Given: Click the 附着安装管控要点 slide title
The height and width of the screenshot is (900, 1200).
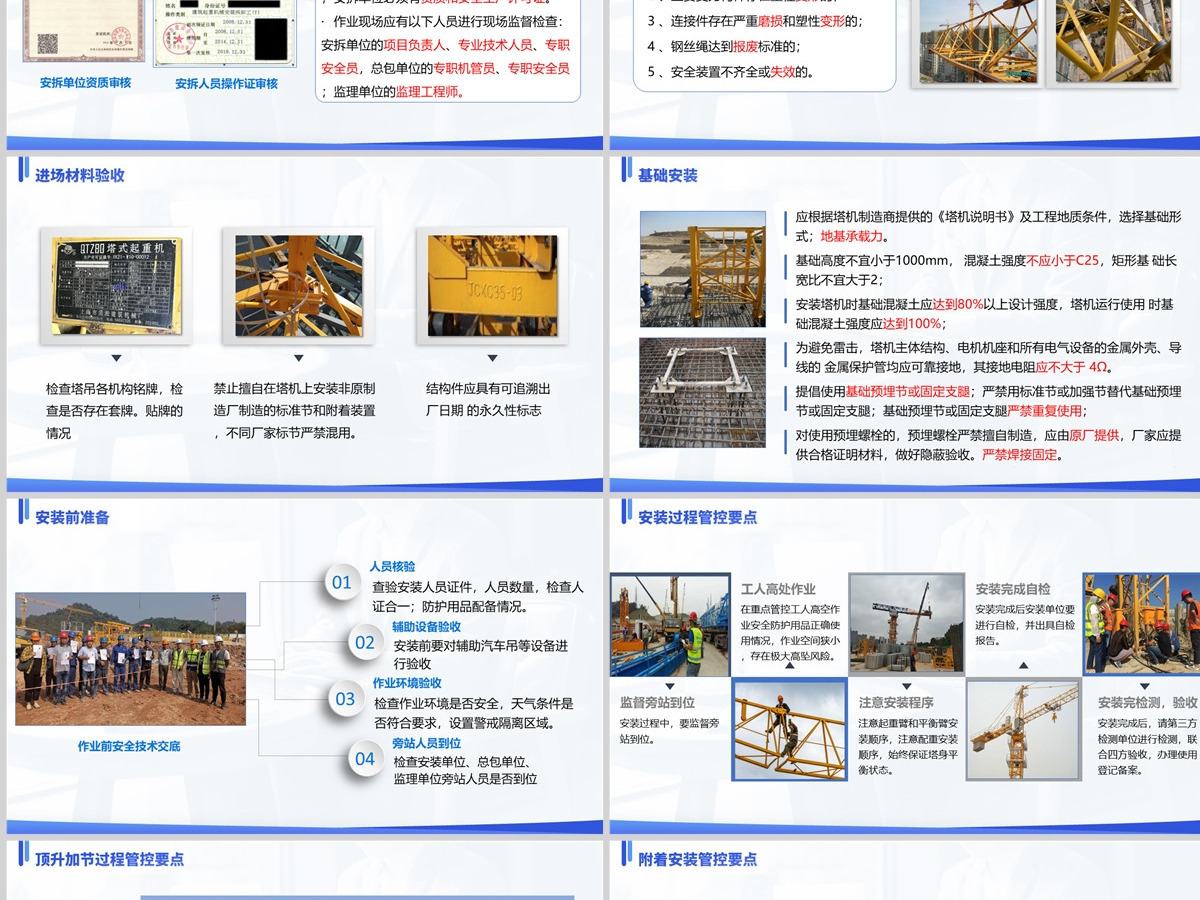Looking at the screenshot, I should point(698,859).
